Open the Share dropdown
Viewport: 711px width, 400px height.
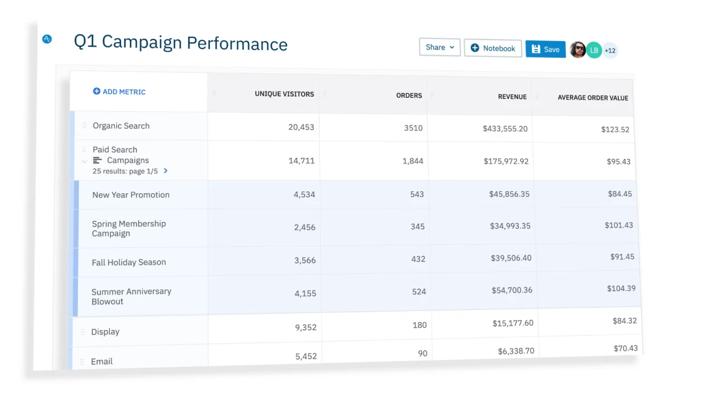[x=439, y=47]
